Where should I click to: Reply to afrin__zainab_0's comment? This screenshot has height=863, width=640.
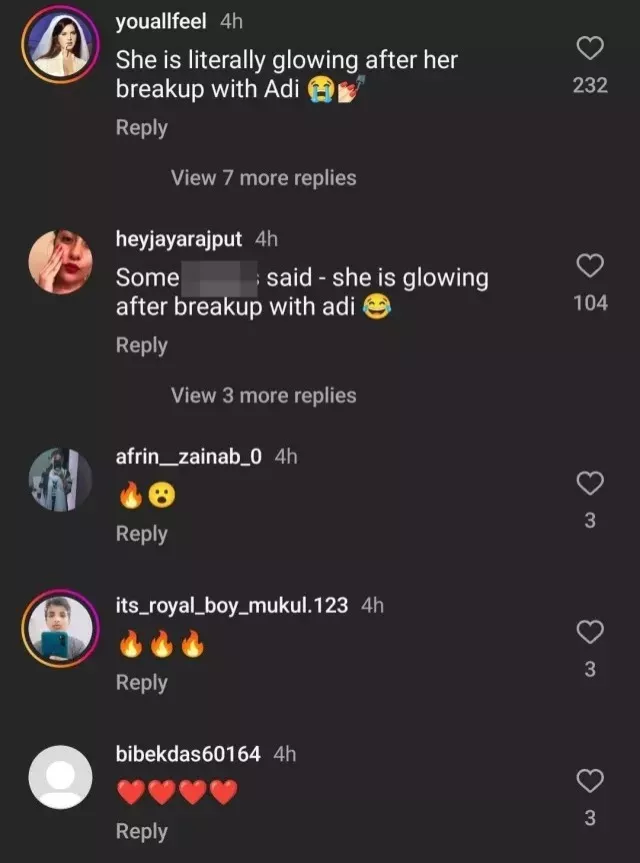tap(141, 534)
